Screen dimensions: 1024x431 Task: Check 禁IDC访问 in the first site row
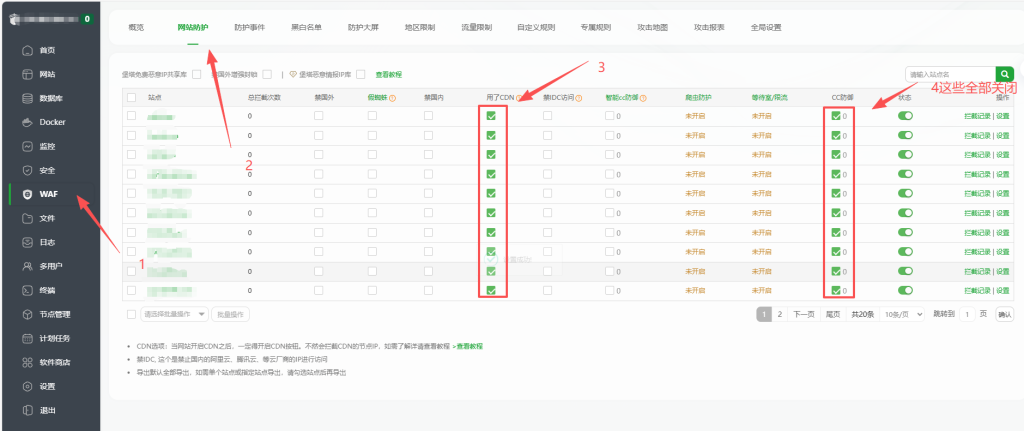tap(547, 116)
